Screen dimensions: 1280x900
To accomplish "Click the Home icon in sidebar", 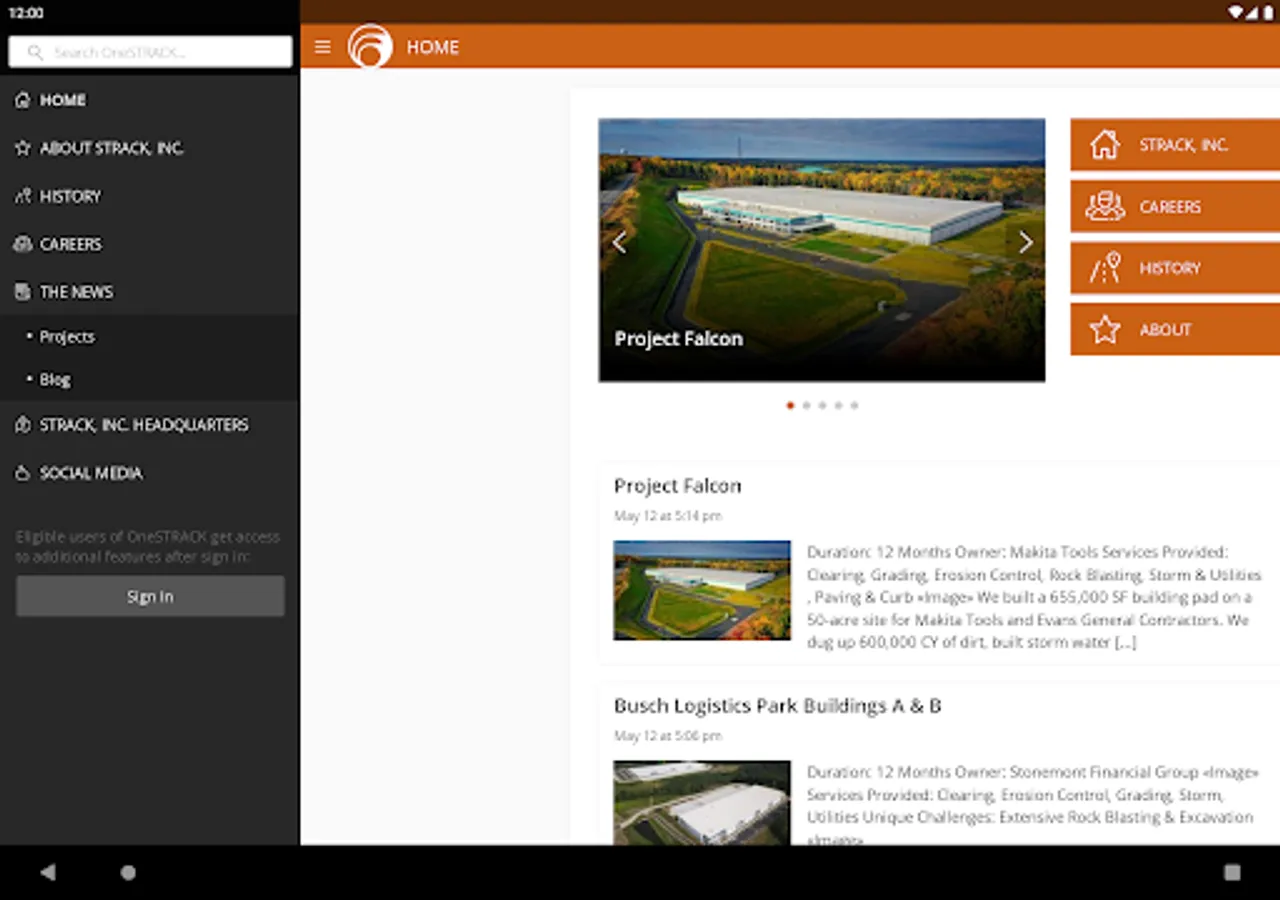I will click(23, 100).
